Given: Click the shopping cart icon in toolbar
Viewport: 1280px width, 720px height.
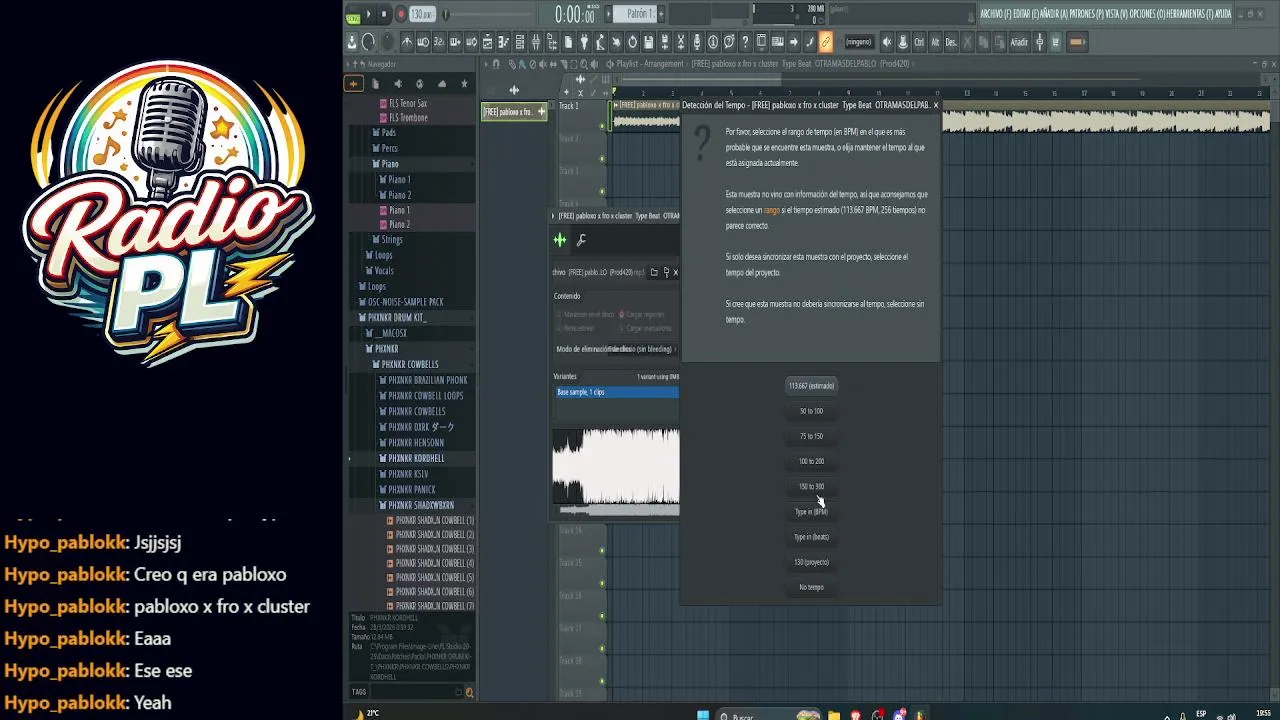Looking at the screenshot, I should coord(1054,42).
